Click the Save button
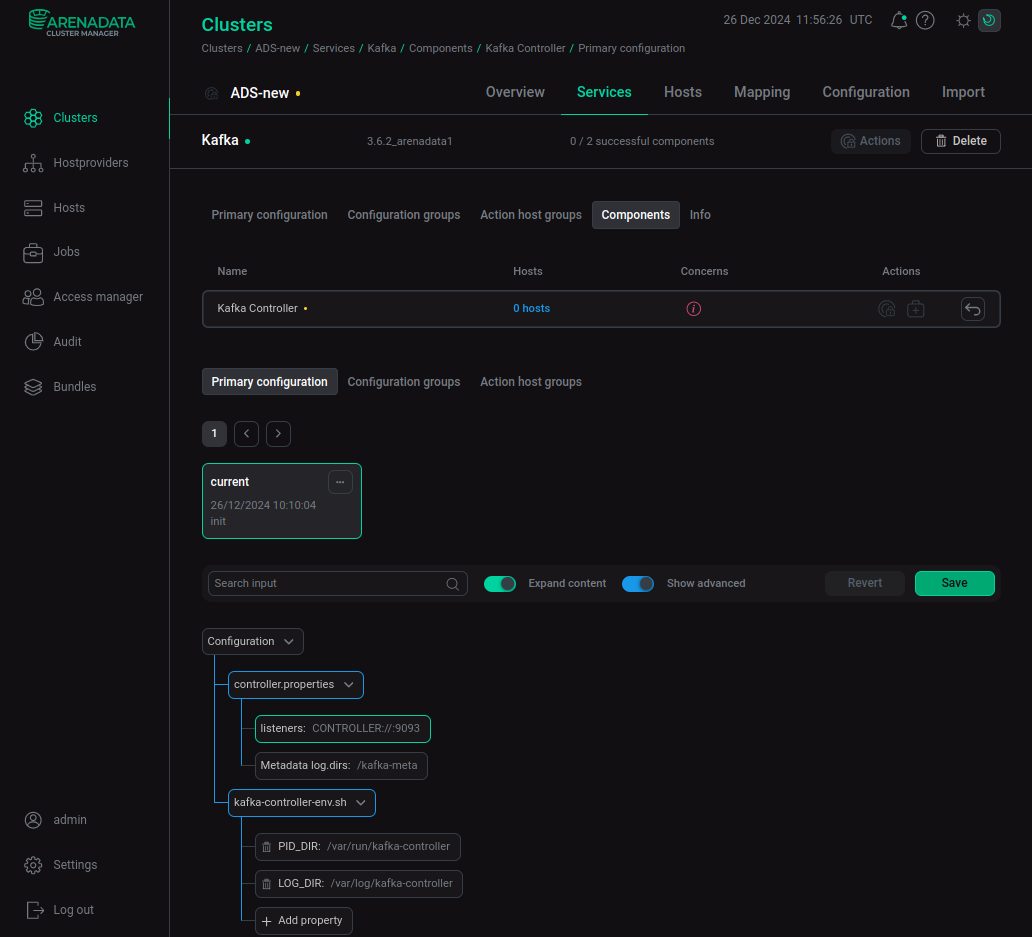The height and width of the screenshot is (937, 1032). pyautogui.click(x=954, y=584)
